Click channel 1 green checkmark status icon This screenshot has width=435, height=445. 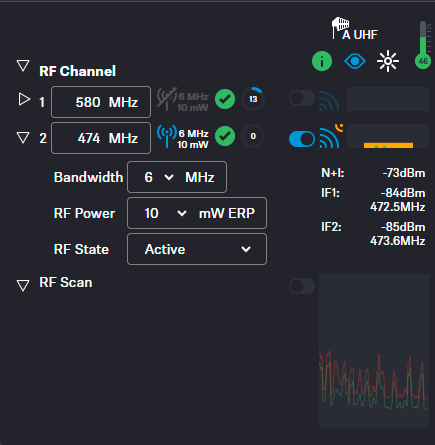[x=225, y=99]
